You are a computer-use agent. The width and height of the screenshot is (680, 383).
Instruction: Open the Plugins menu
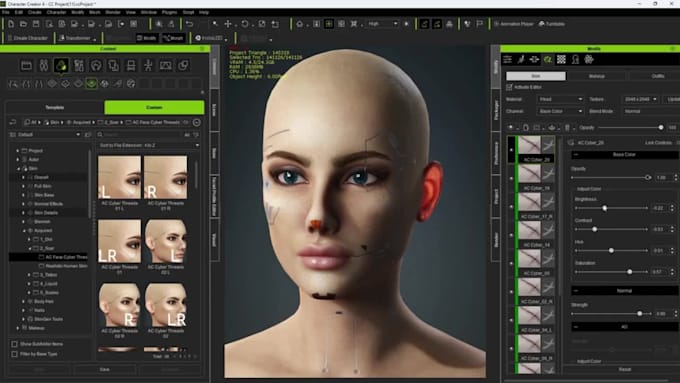click(x=169, y=12)
